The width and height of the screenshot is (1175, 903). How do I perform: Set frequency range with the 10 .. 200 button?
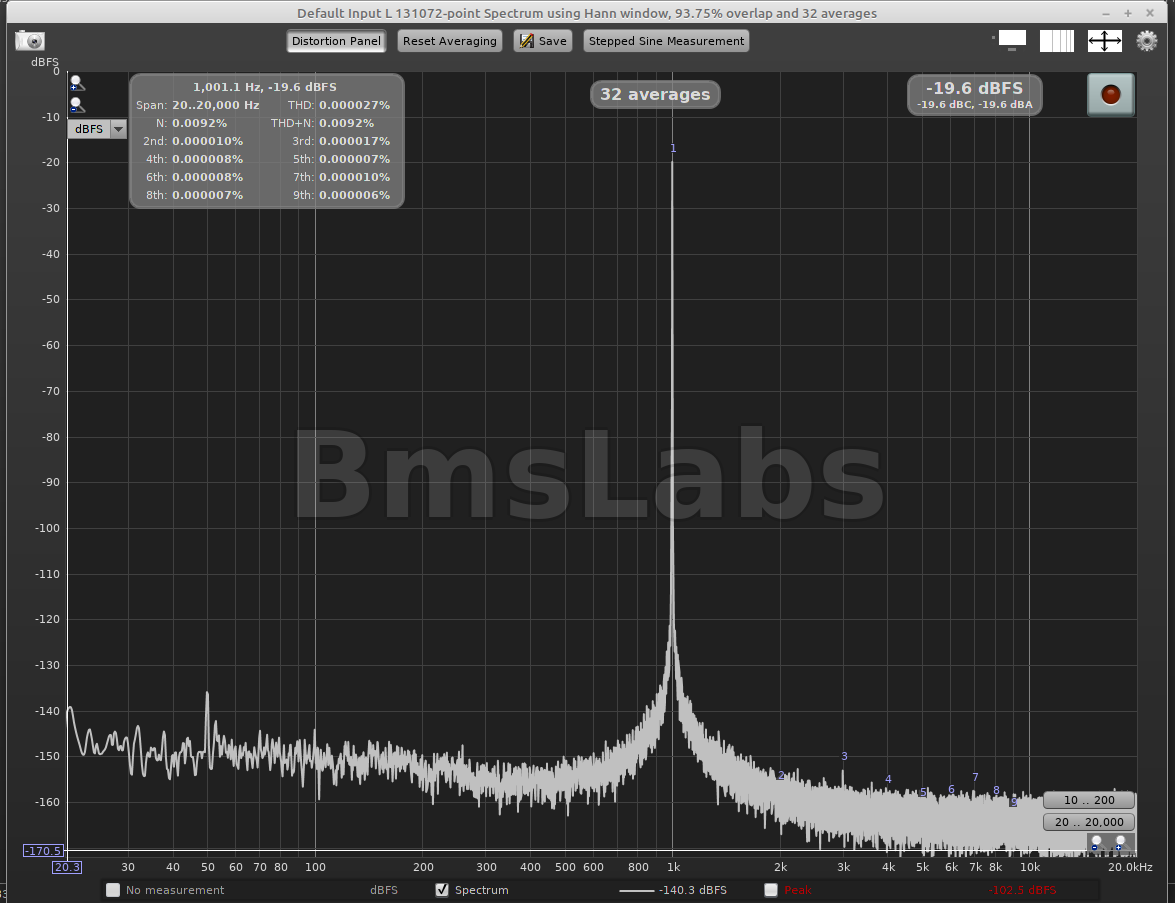(x=1089, y=800)
